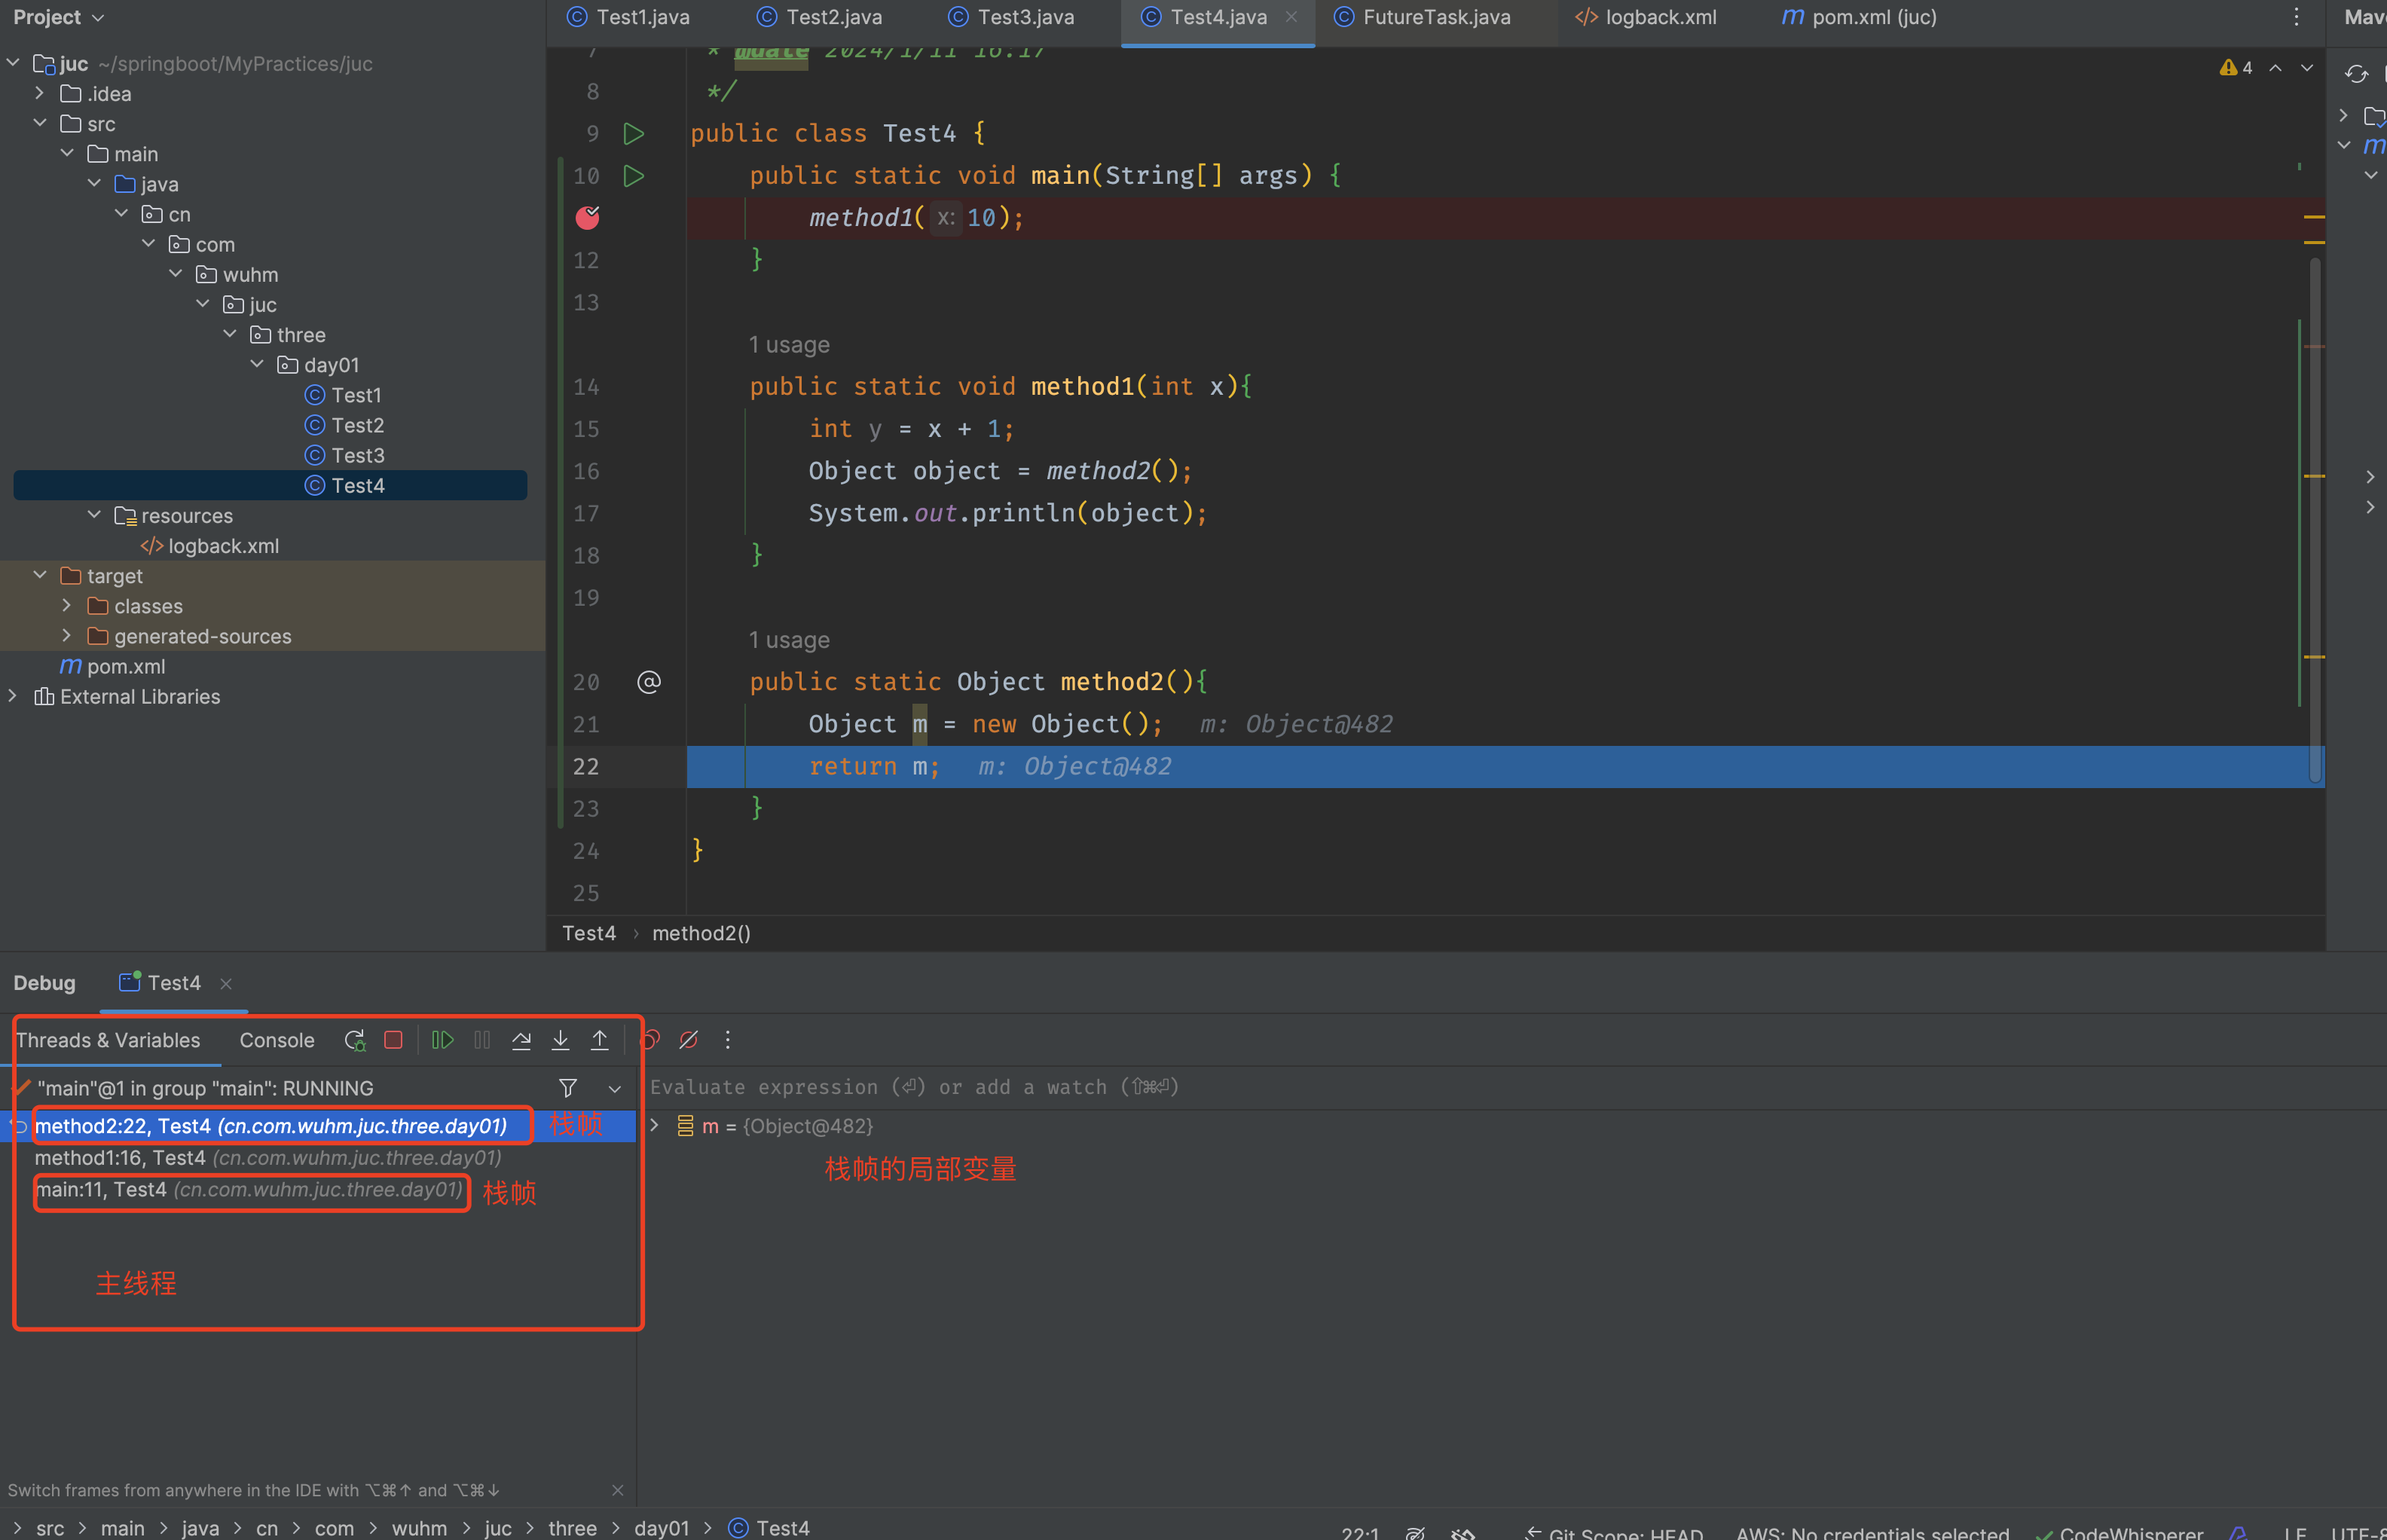Open logback.xml in project tree
The image size is (2387, 1540).
209,546
